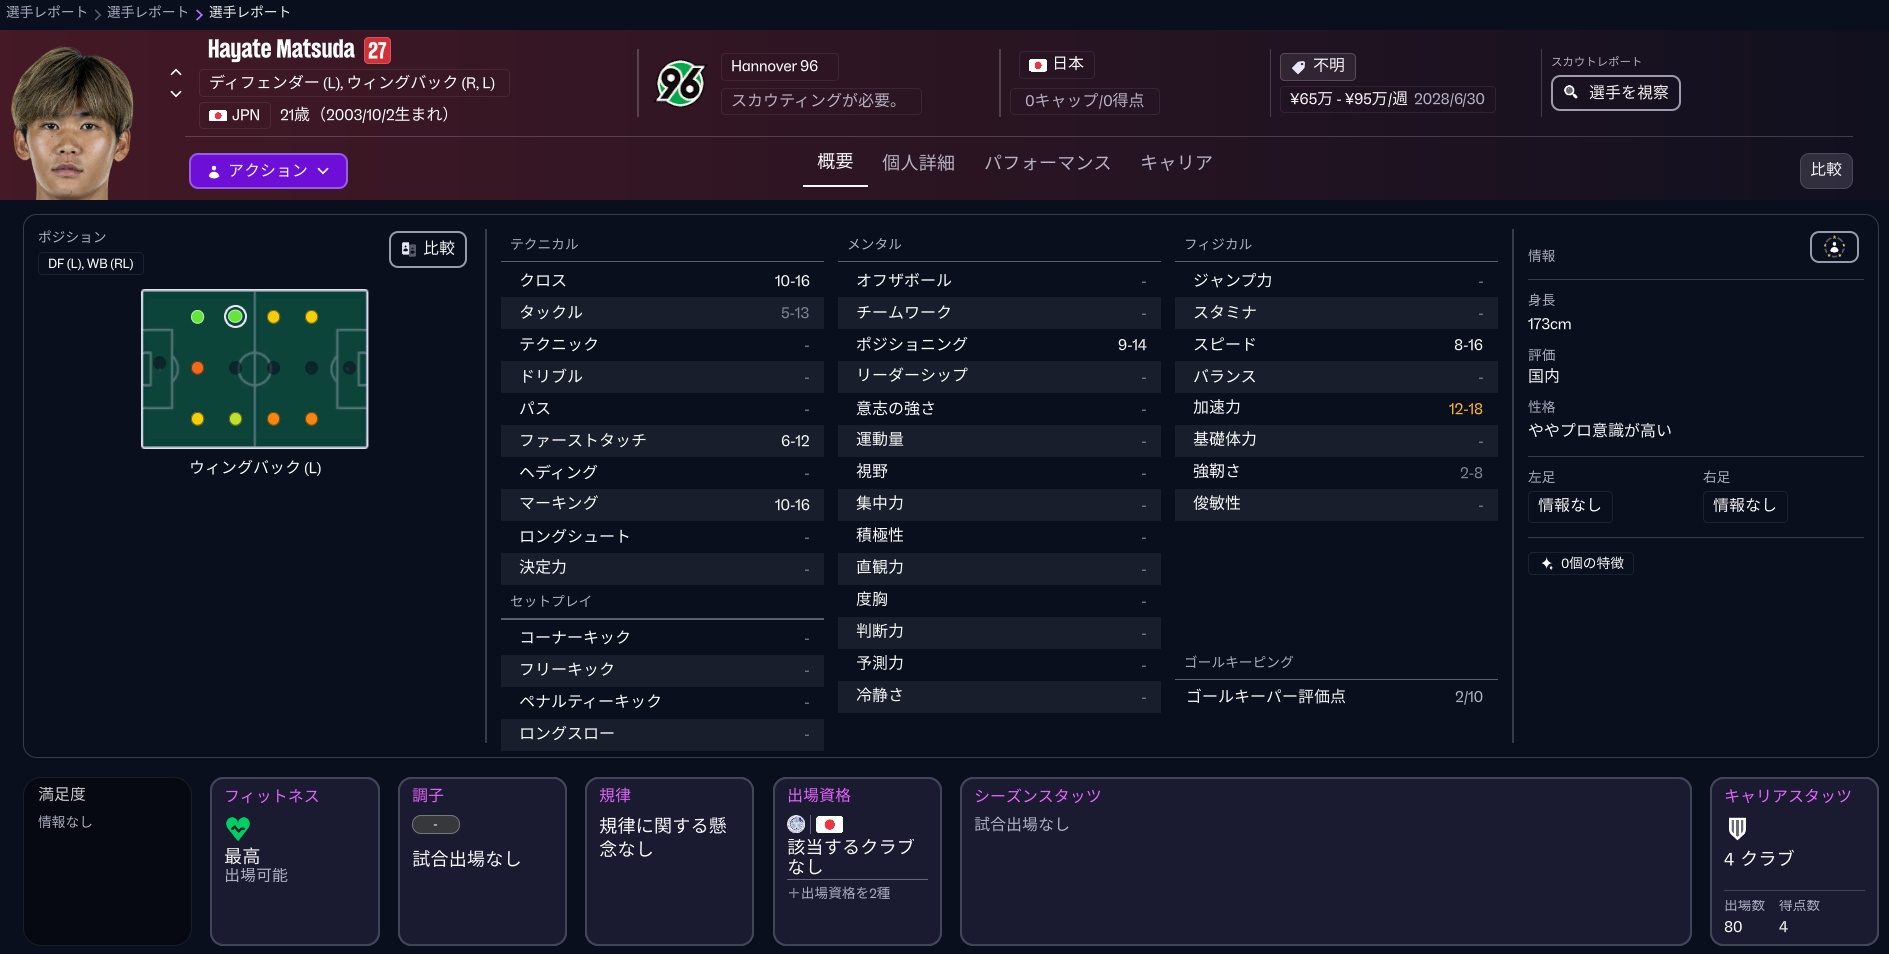Click the 選手を視察 scout button
Viewport: 1889px width, 954px height.
pyautogui.click(x=1615, y=93)
